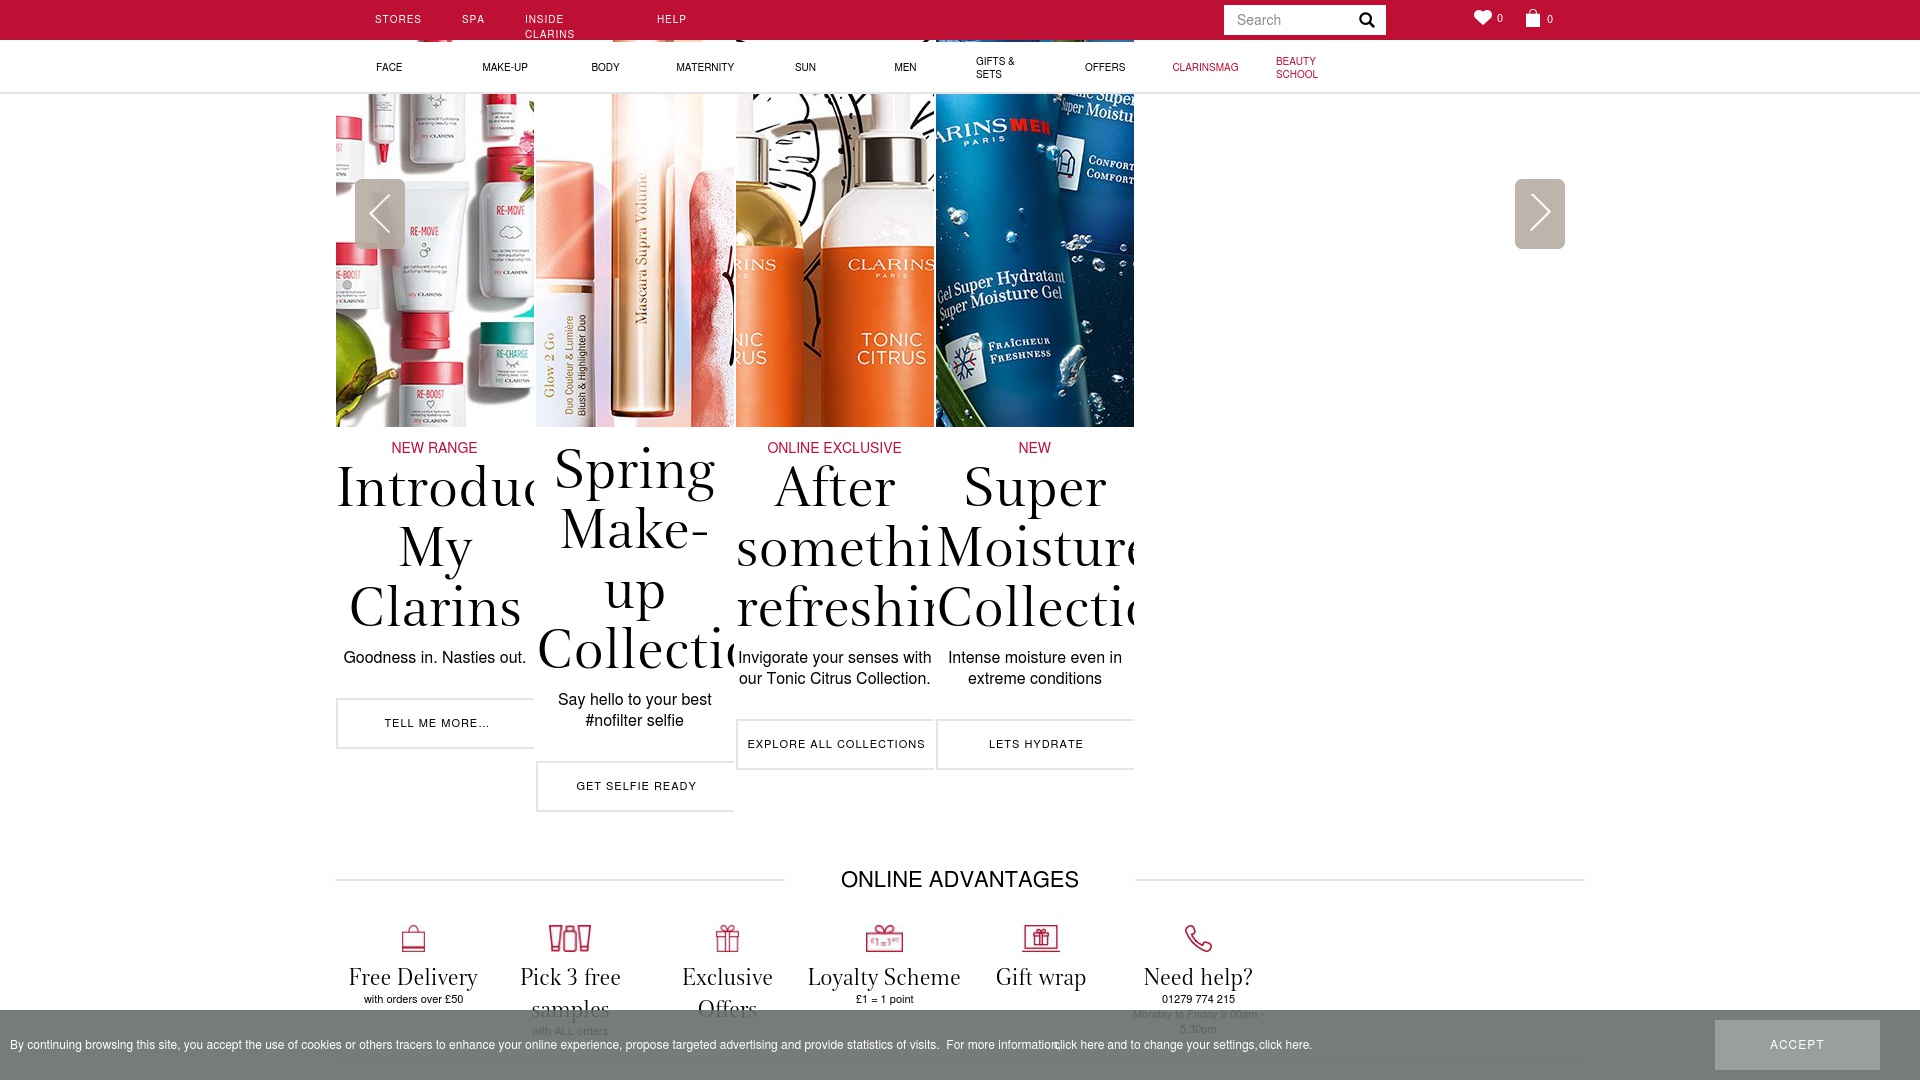
Task: Open the FACE menu
Action: (x=389, y=67)
